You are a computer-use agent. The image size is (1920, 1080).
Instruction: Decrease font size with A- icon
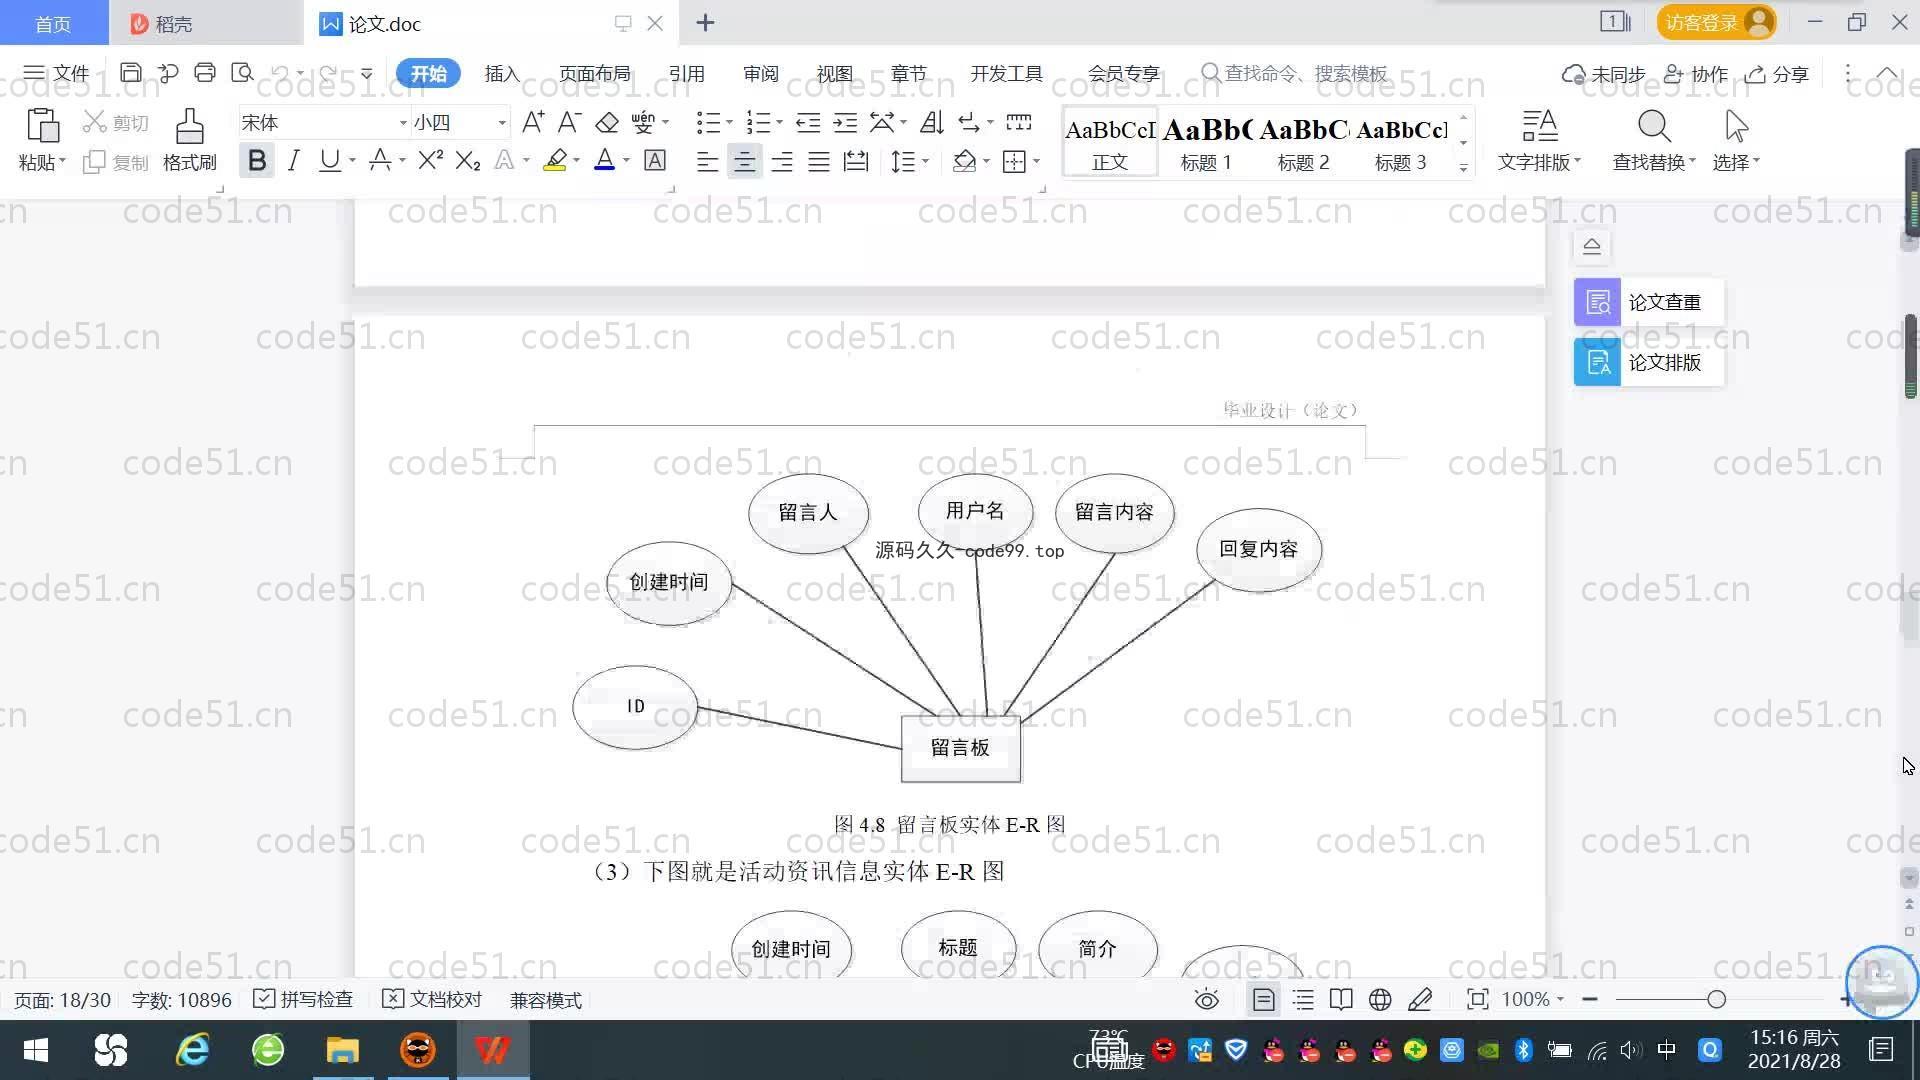coord(570,122)
